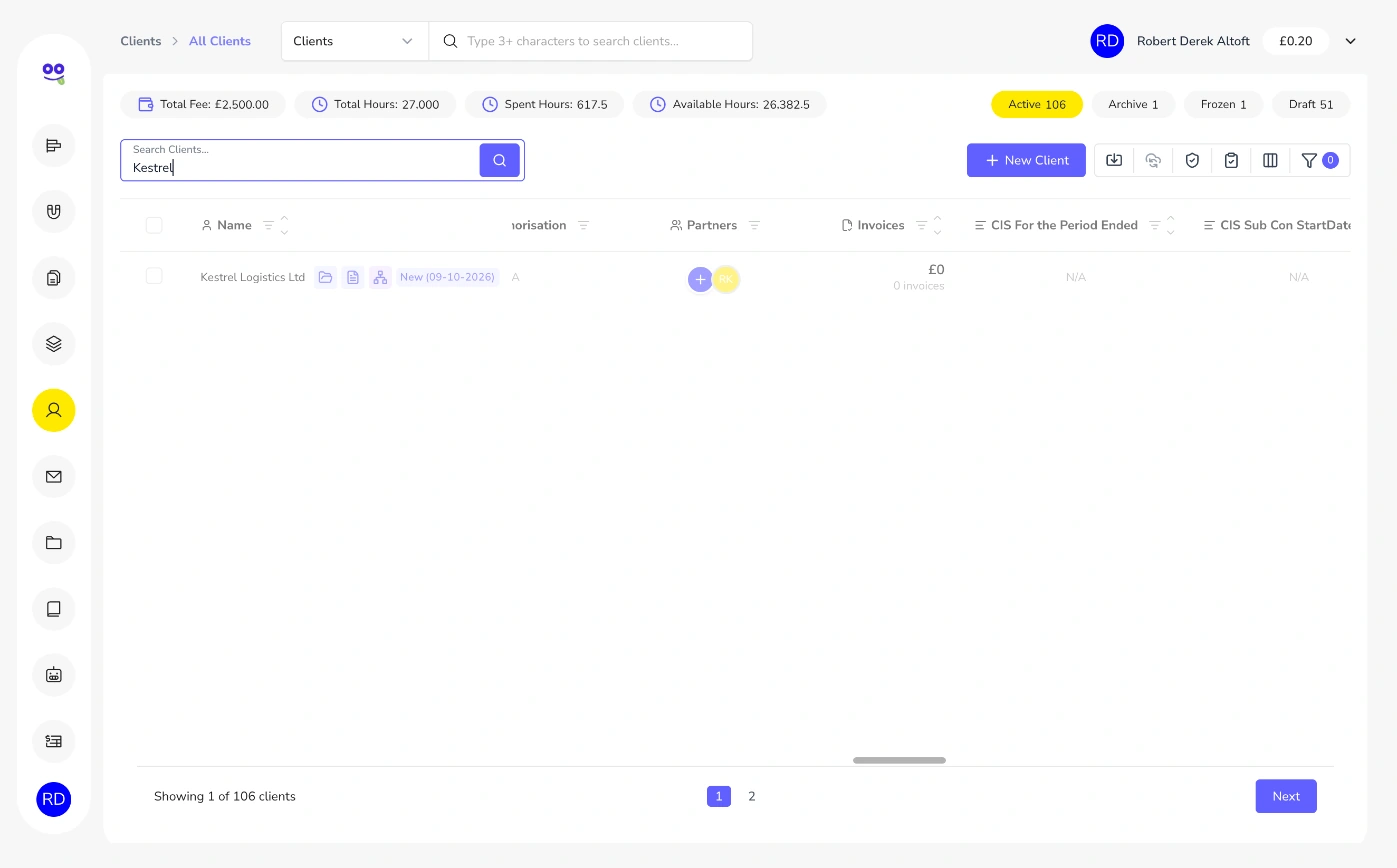The image size is (1397, 868).
Task: Click the download icon next to New Client
Action: coord(1114,160)
